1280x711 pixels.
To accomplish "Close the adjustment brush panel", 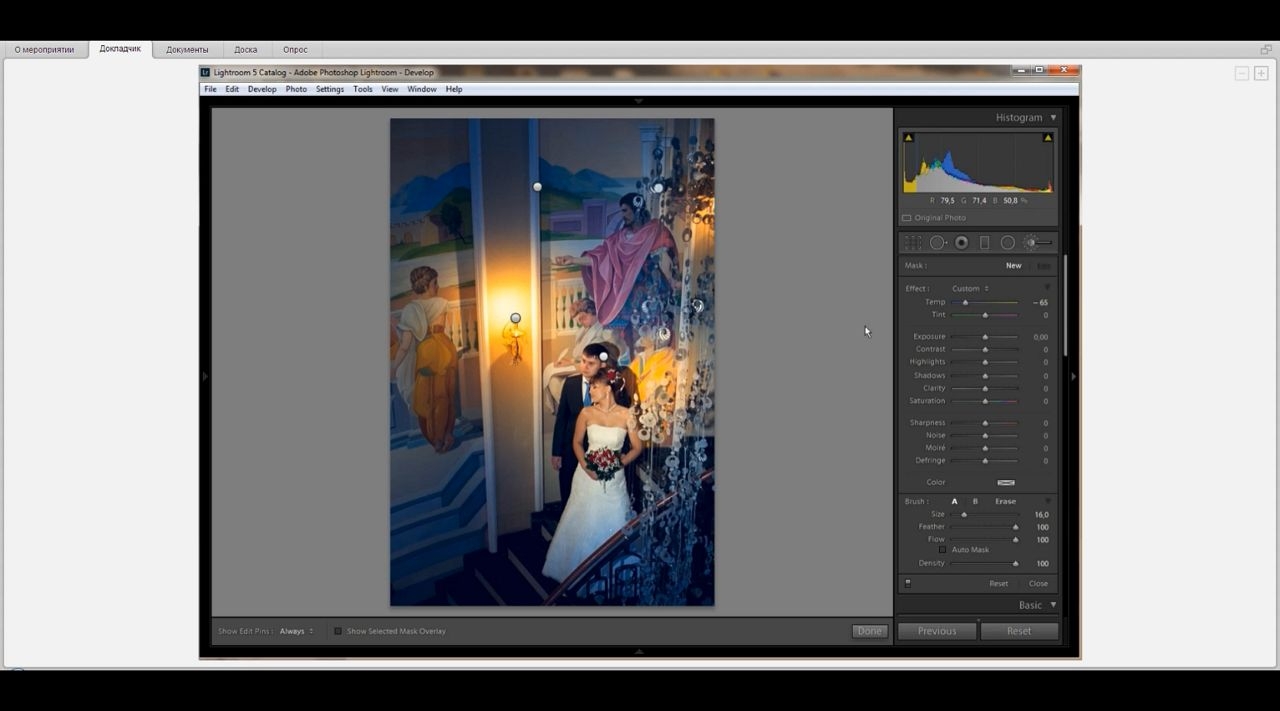I will [1039, 584].
